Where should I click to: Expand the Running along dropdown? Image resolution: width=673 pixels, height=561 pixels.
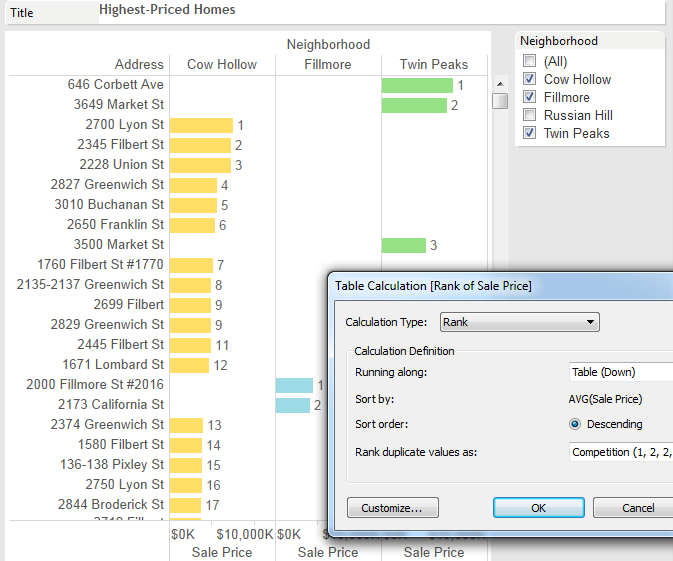point(620,372)
